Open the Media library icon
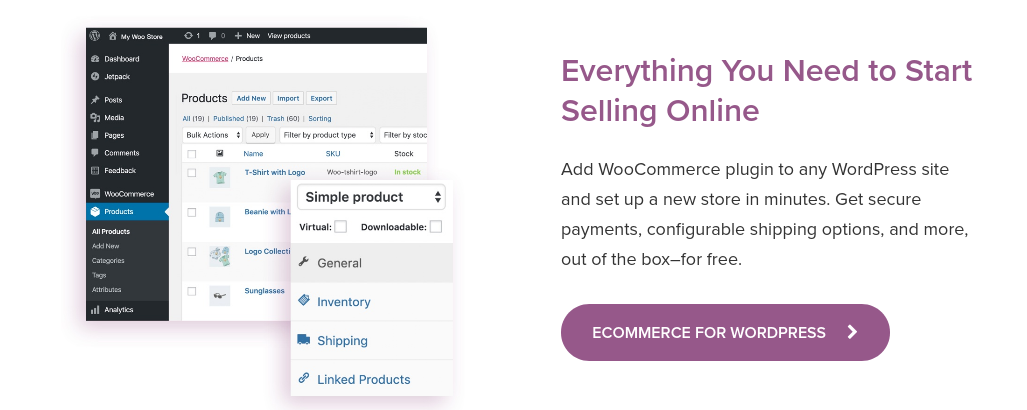 point(95,118)
